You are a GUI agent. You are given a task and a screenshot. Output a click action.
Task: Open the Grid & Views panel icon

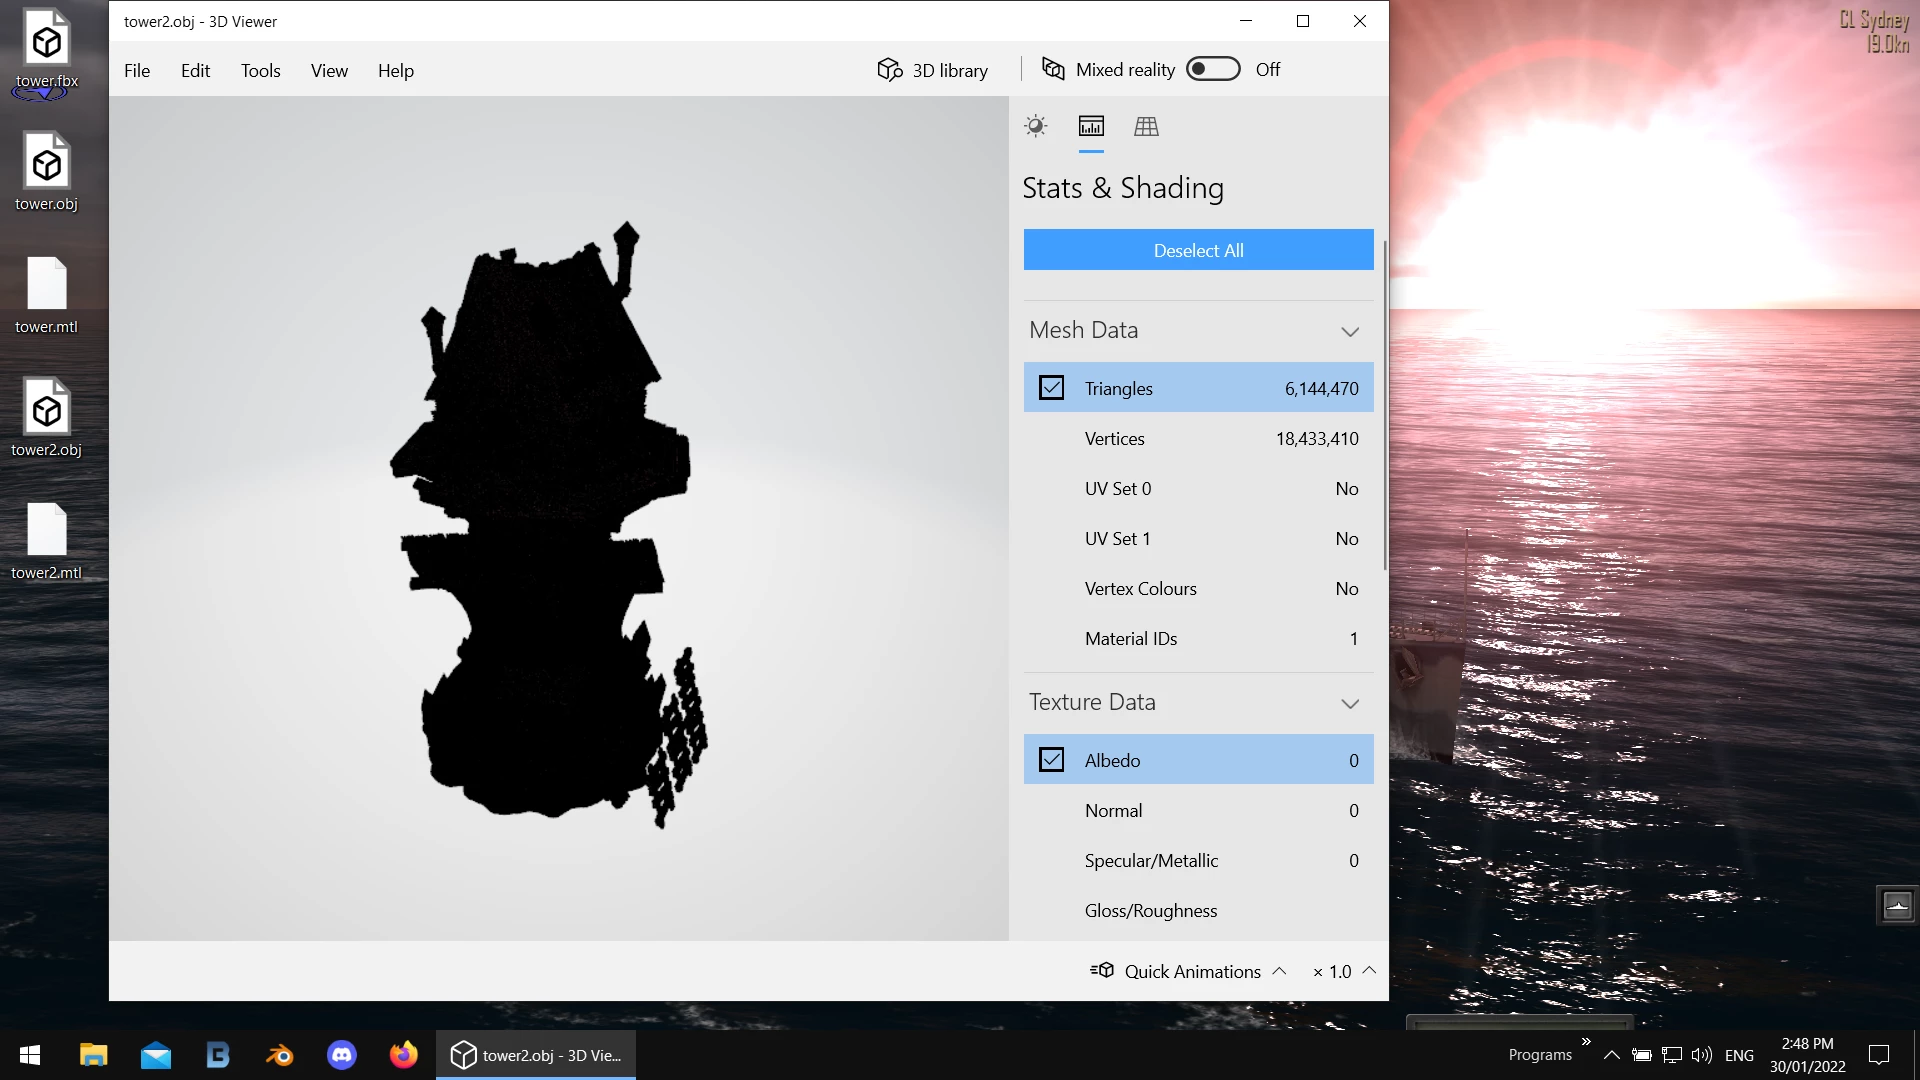pos(1146,126)
